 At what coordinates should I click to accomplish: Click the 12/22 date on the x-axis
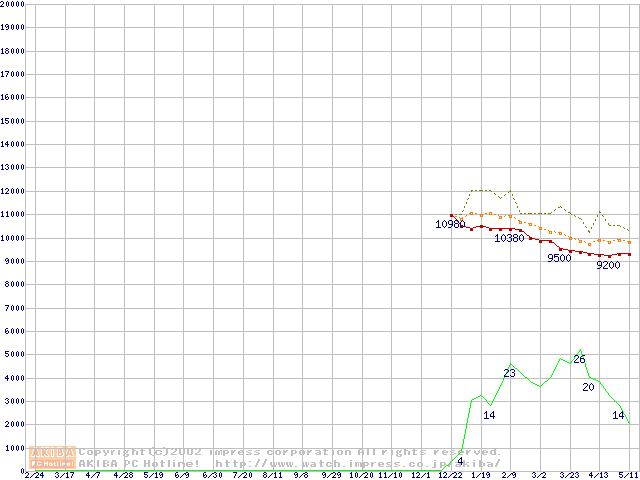tap(450, 476)
